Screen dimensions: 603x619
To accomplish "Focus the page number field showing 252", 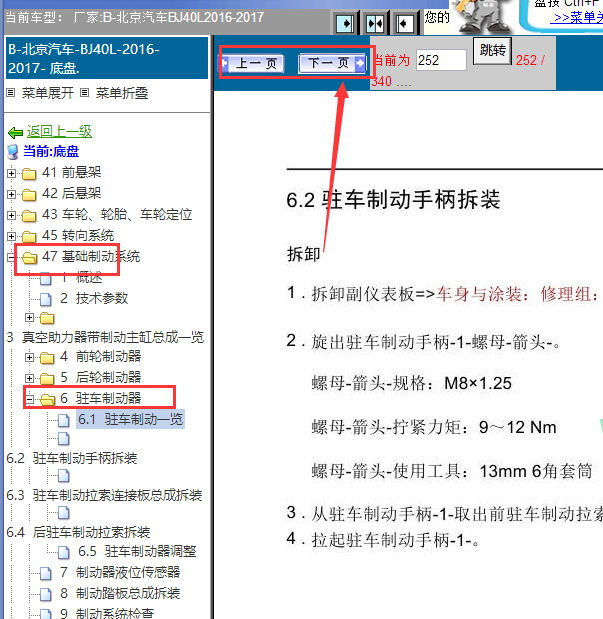I will tap(441, 60).
